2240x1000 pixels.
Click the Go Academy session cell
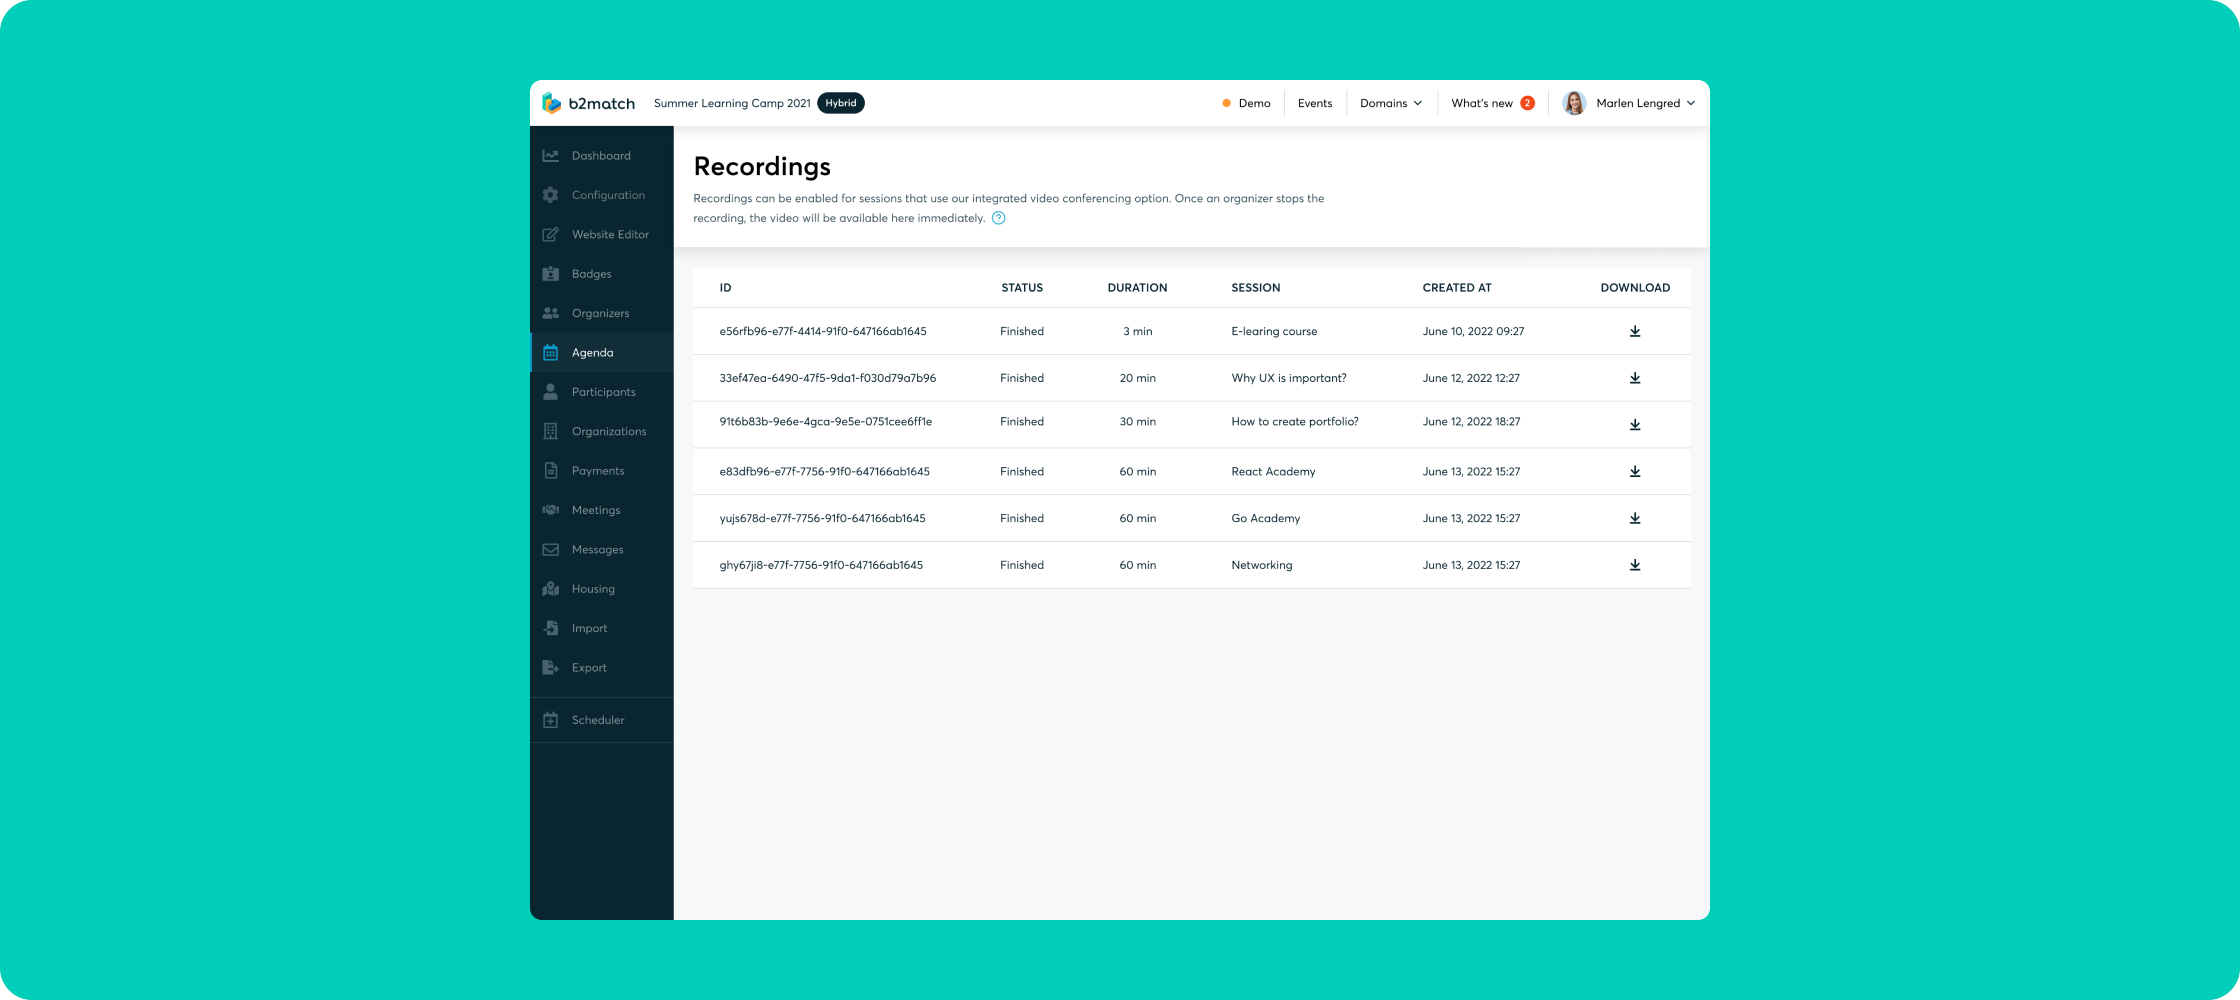(x=1266, y=518)
